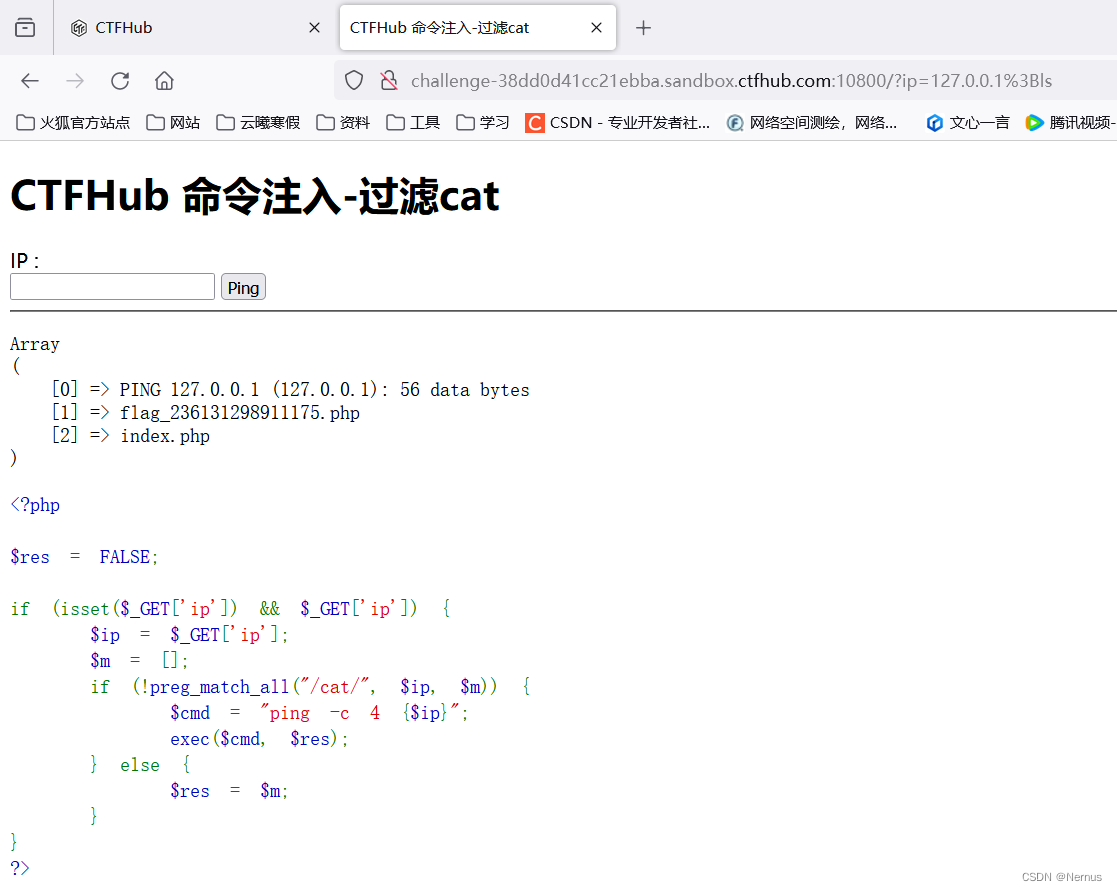
Task: Open 云曦寒假 bookmark folder
Action: 258,123
